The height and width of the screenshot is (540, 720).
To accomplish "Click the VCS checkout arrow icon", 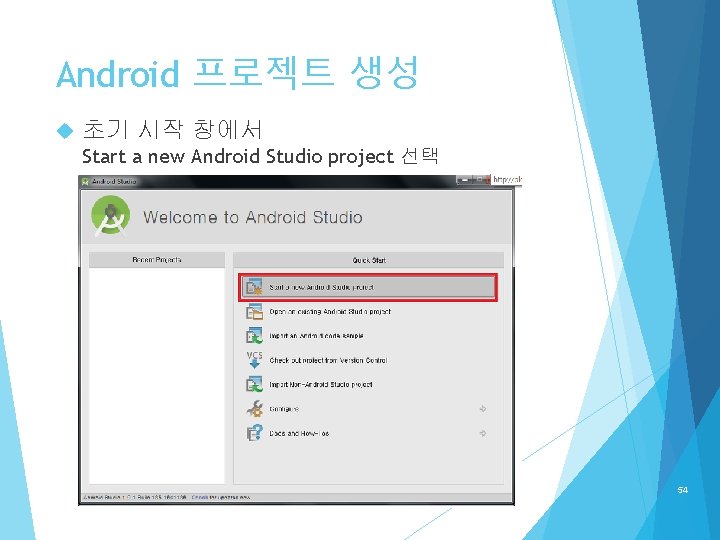I will coord(254,360).
